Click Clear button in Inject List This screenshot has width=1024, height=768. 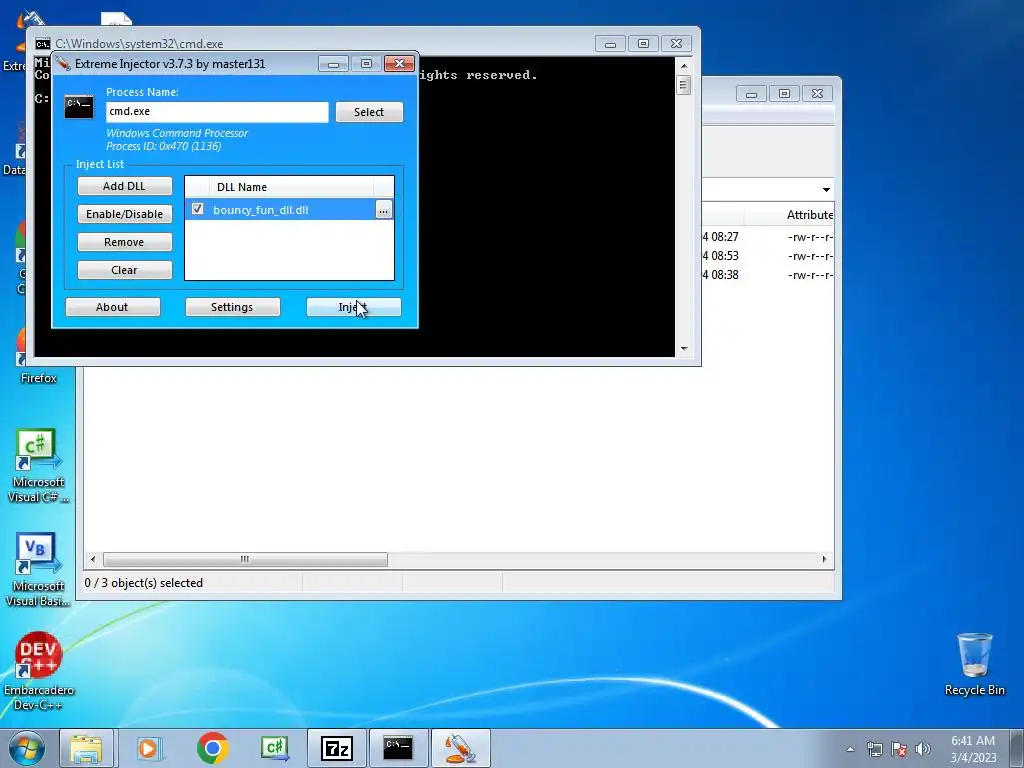coord(125,270)
